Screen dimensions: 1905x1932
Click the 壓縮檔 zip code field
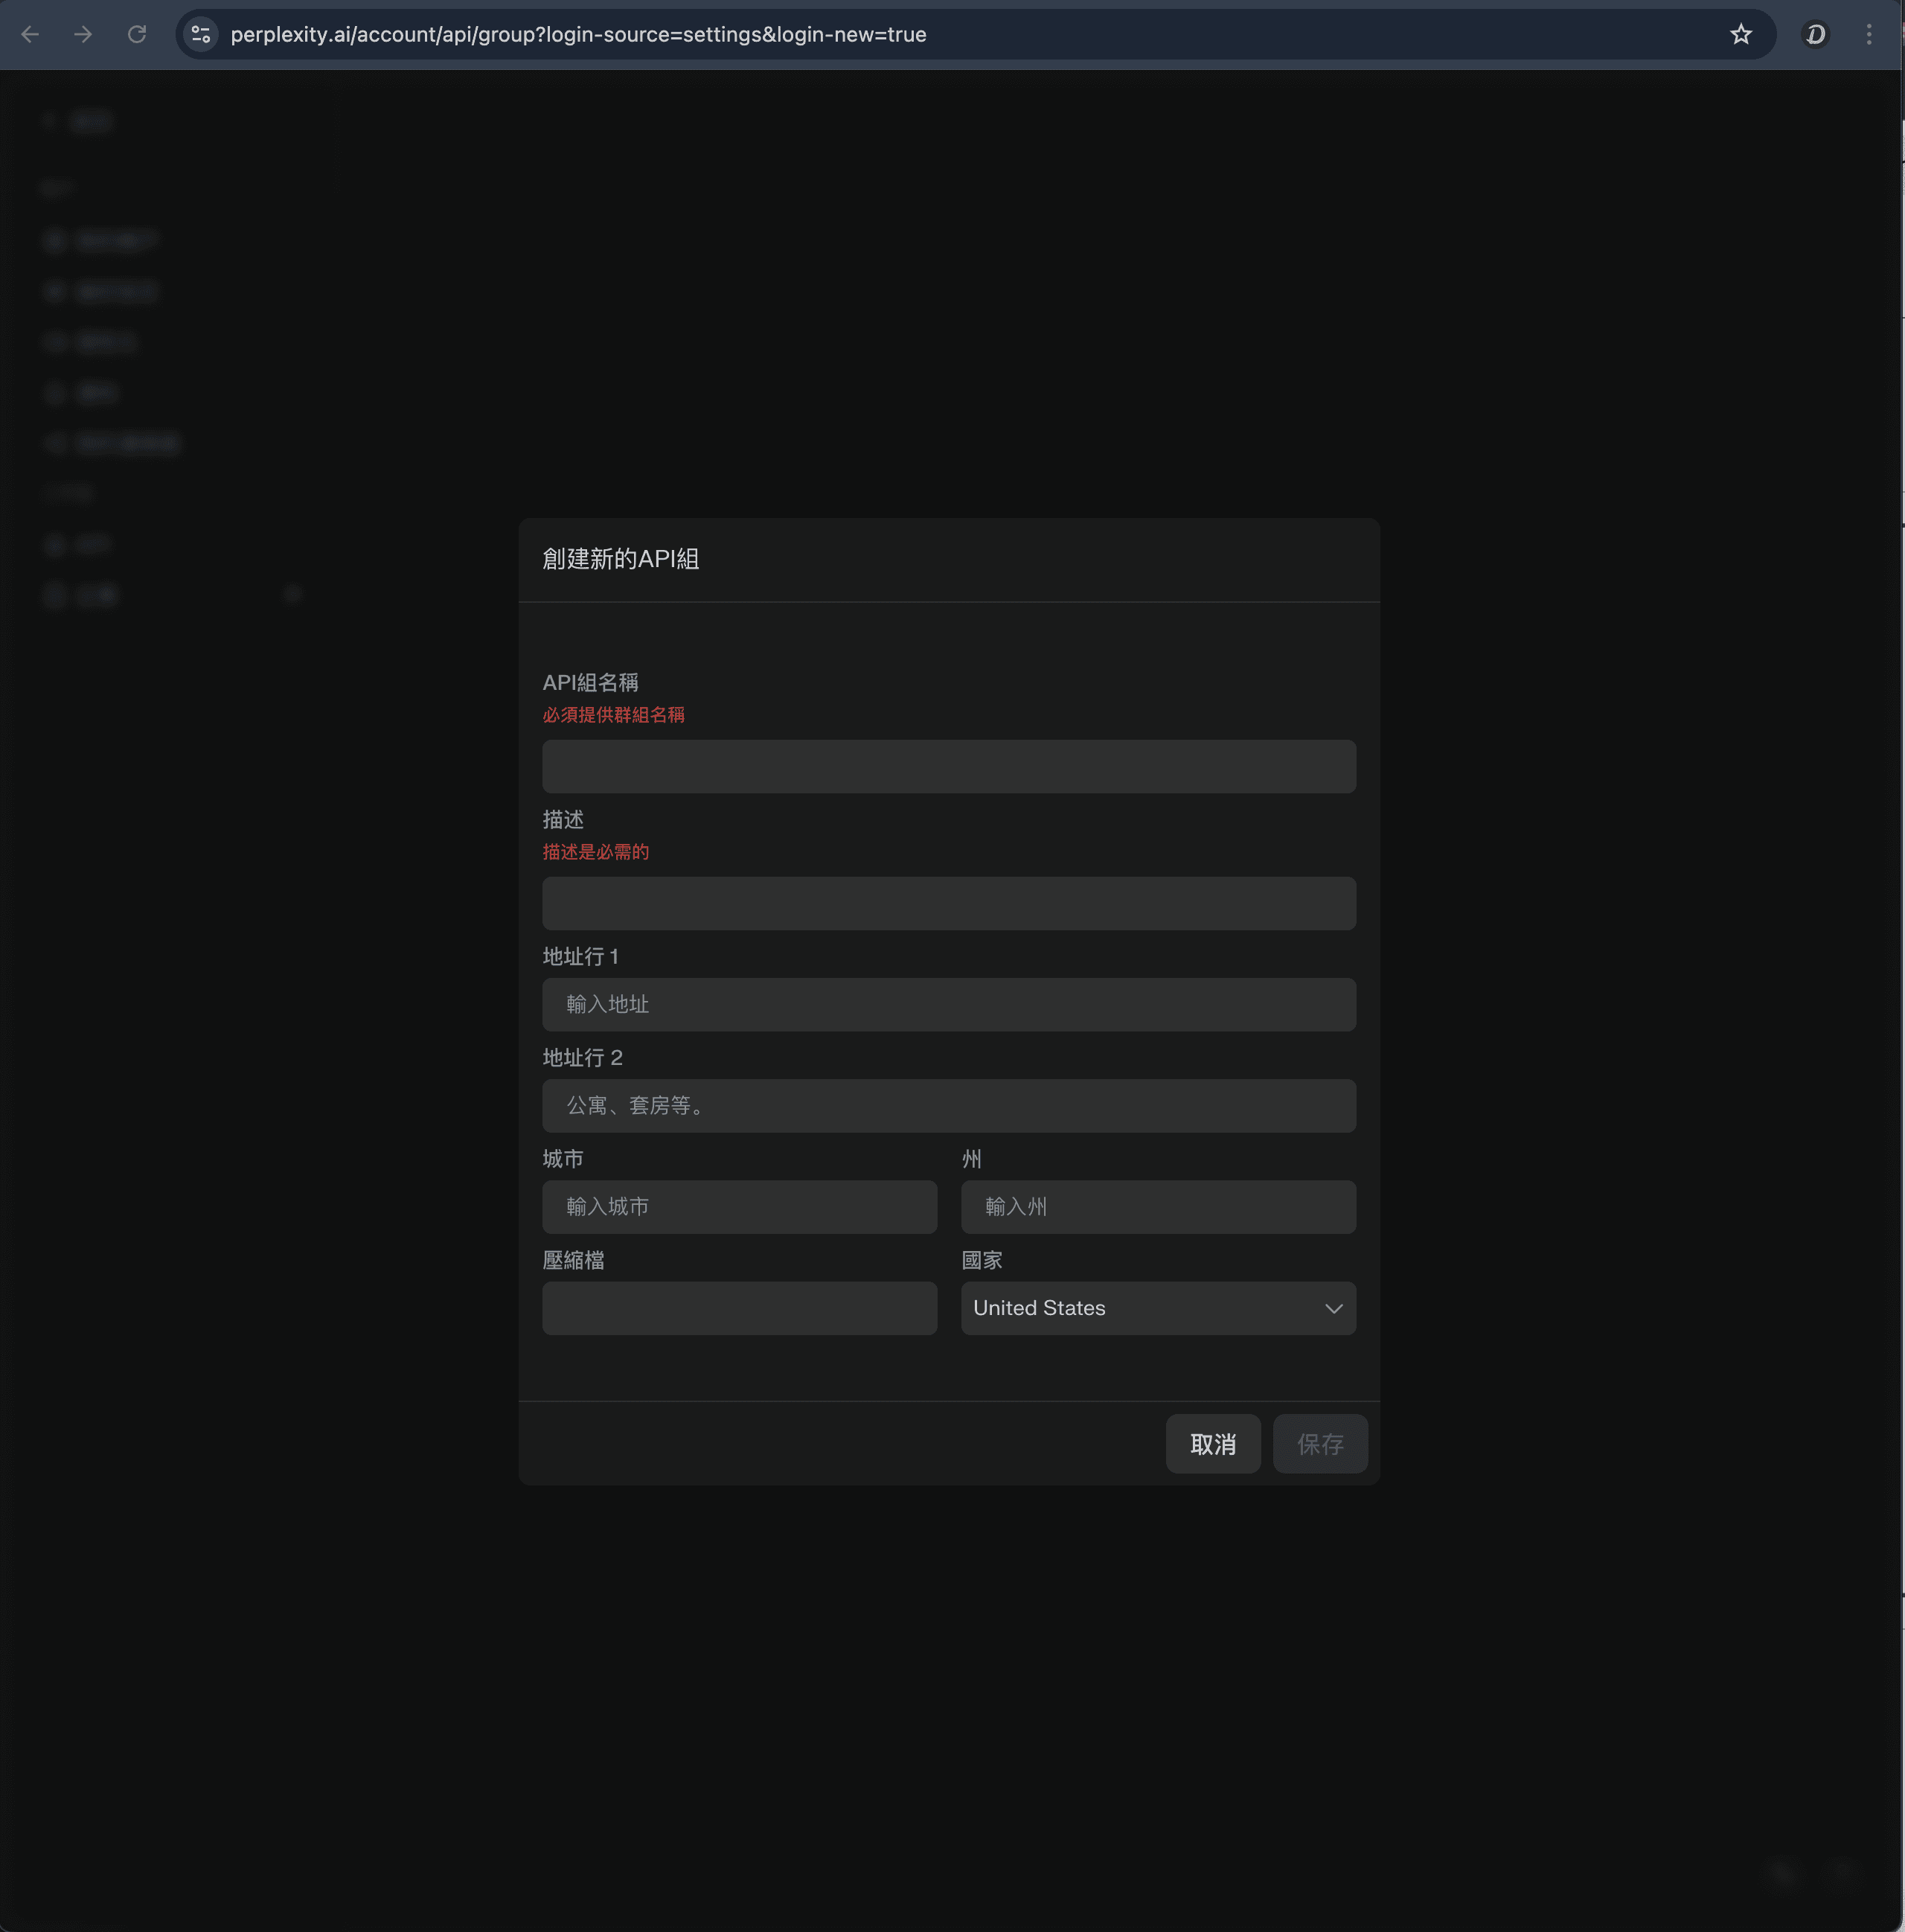coord(739,1308)
